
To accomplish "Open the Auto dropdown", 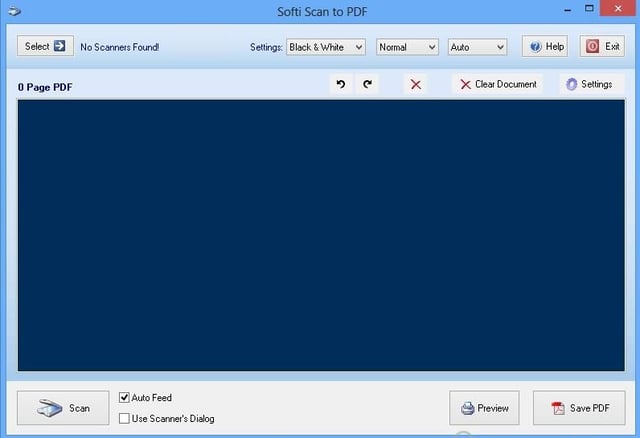I will (x=478, y=47).
